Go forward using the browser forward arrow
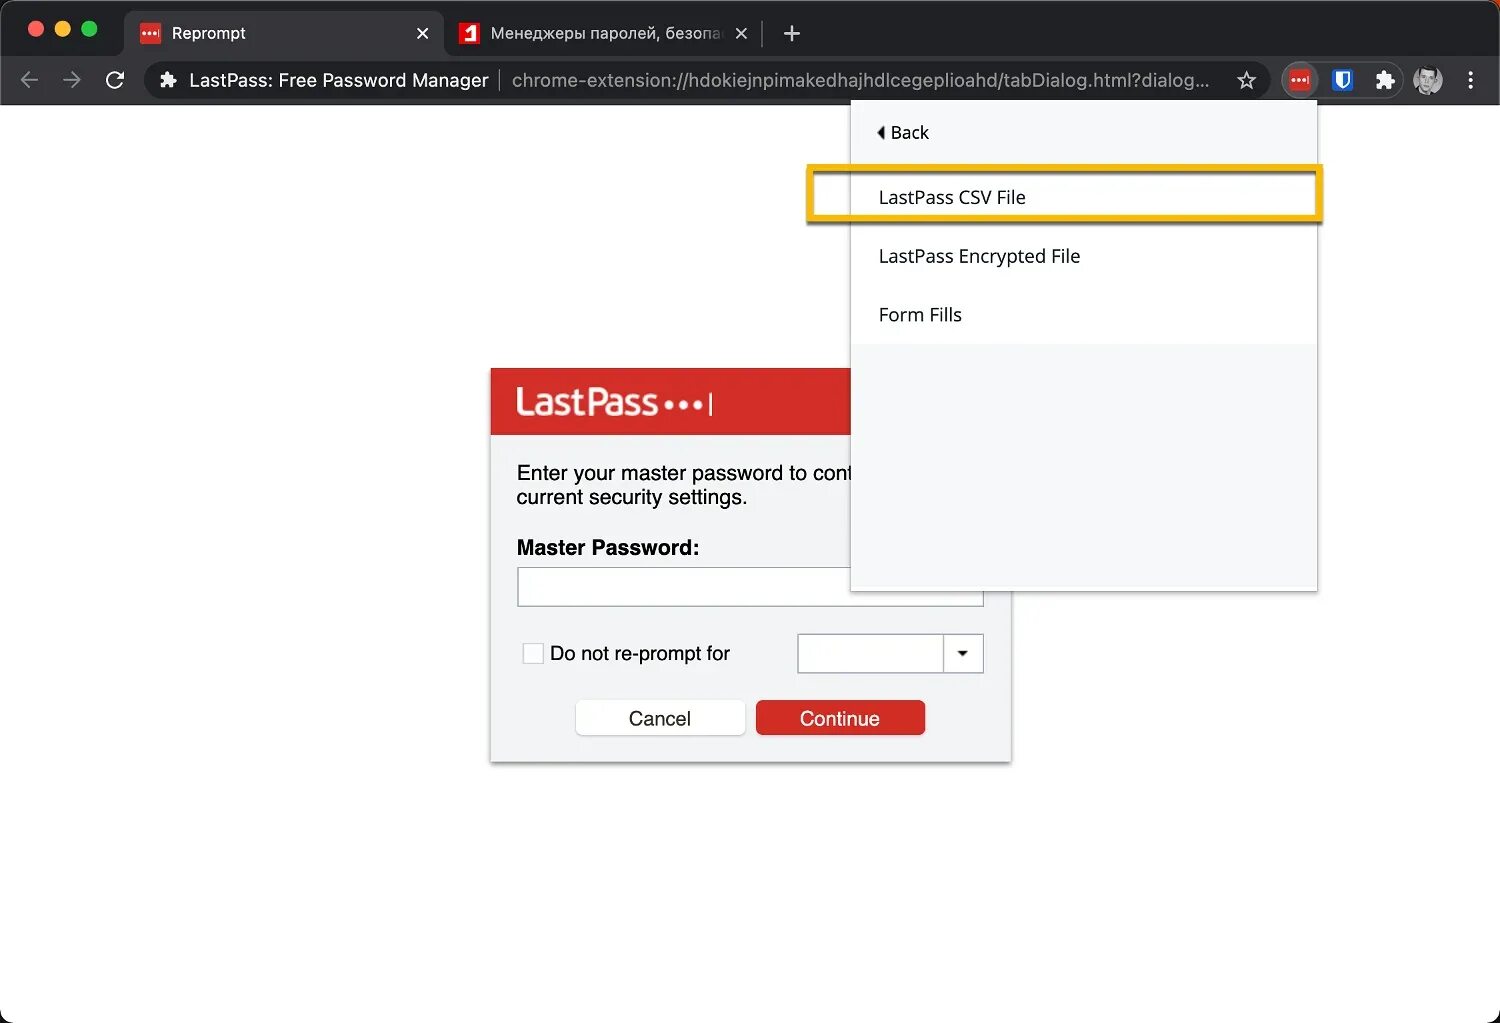This screenshot has height=1023, width=1500. 72,80
